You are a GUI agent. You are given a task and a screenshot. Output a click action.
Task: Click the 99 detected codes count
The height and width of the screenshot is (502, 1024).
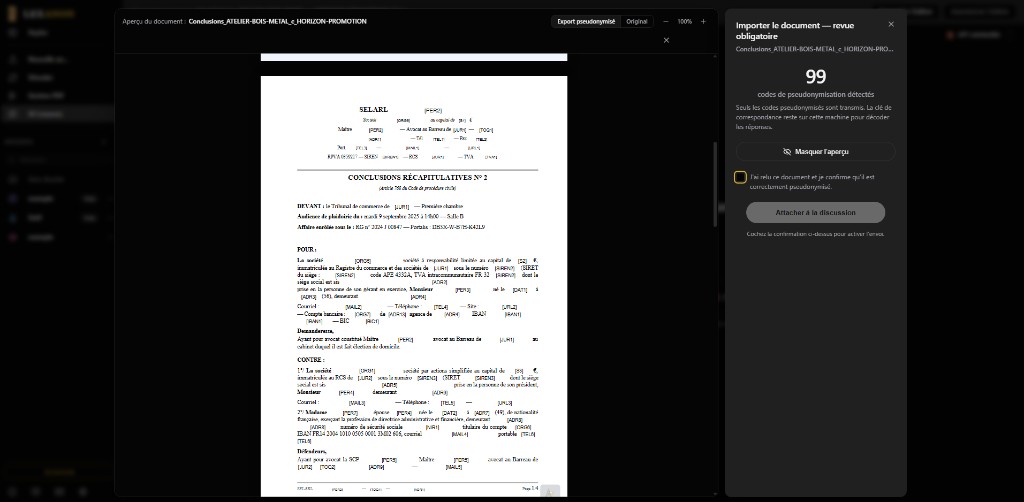click(816, 77)
